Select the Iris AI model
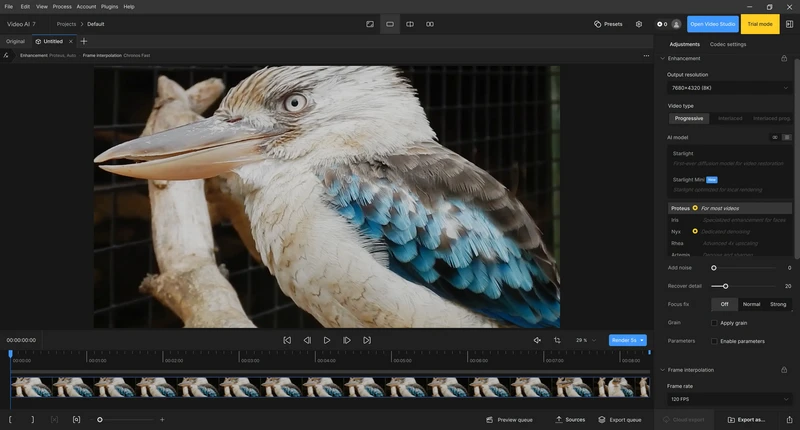Screen dimensions: 800x430 (730, 220)
